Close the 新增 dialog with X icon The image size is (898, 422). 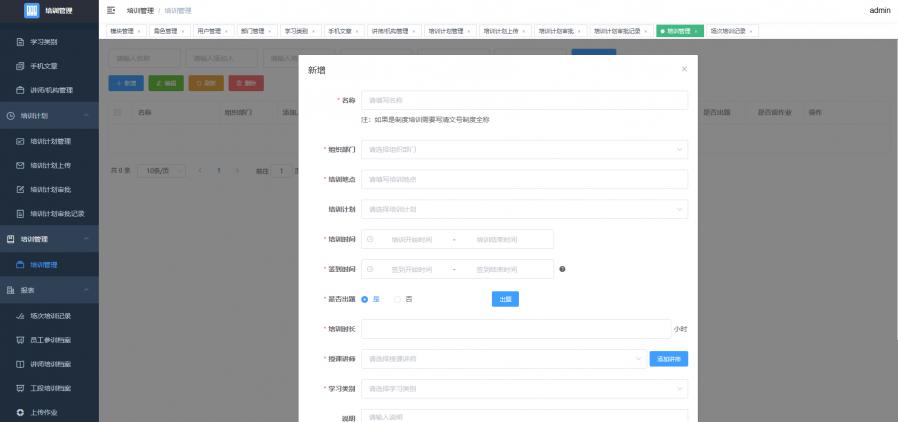pos(684,69)
